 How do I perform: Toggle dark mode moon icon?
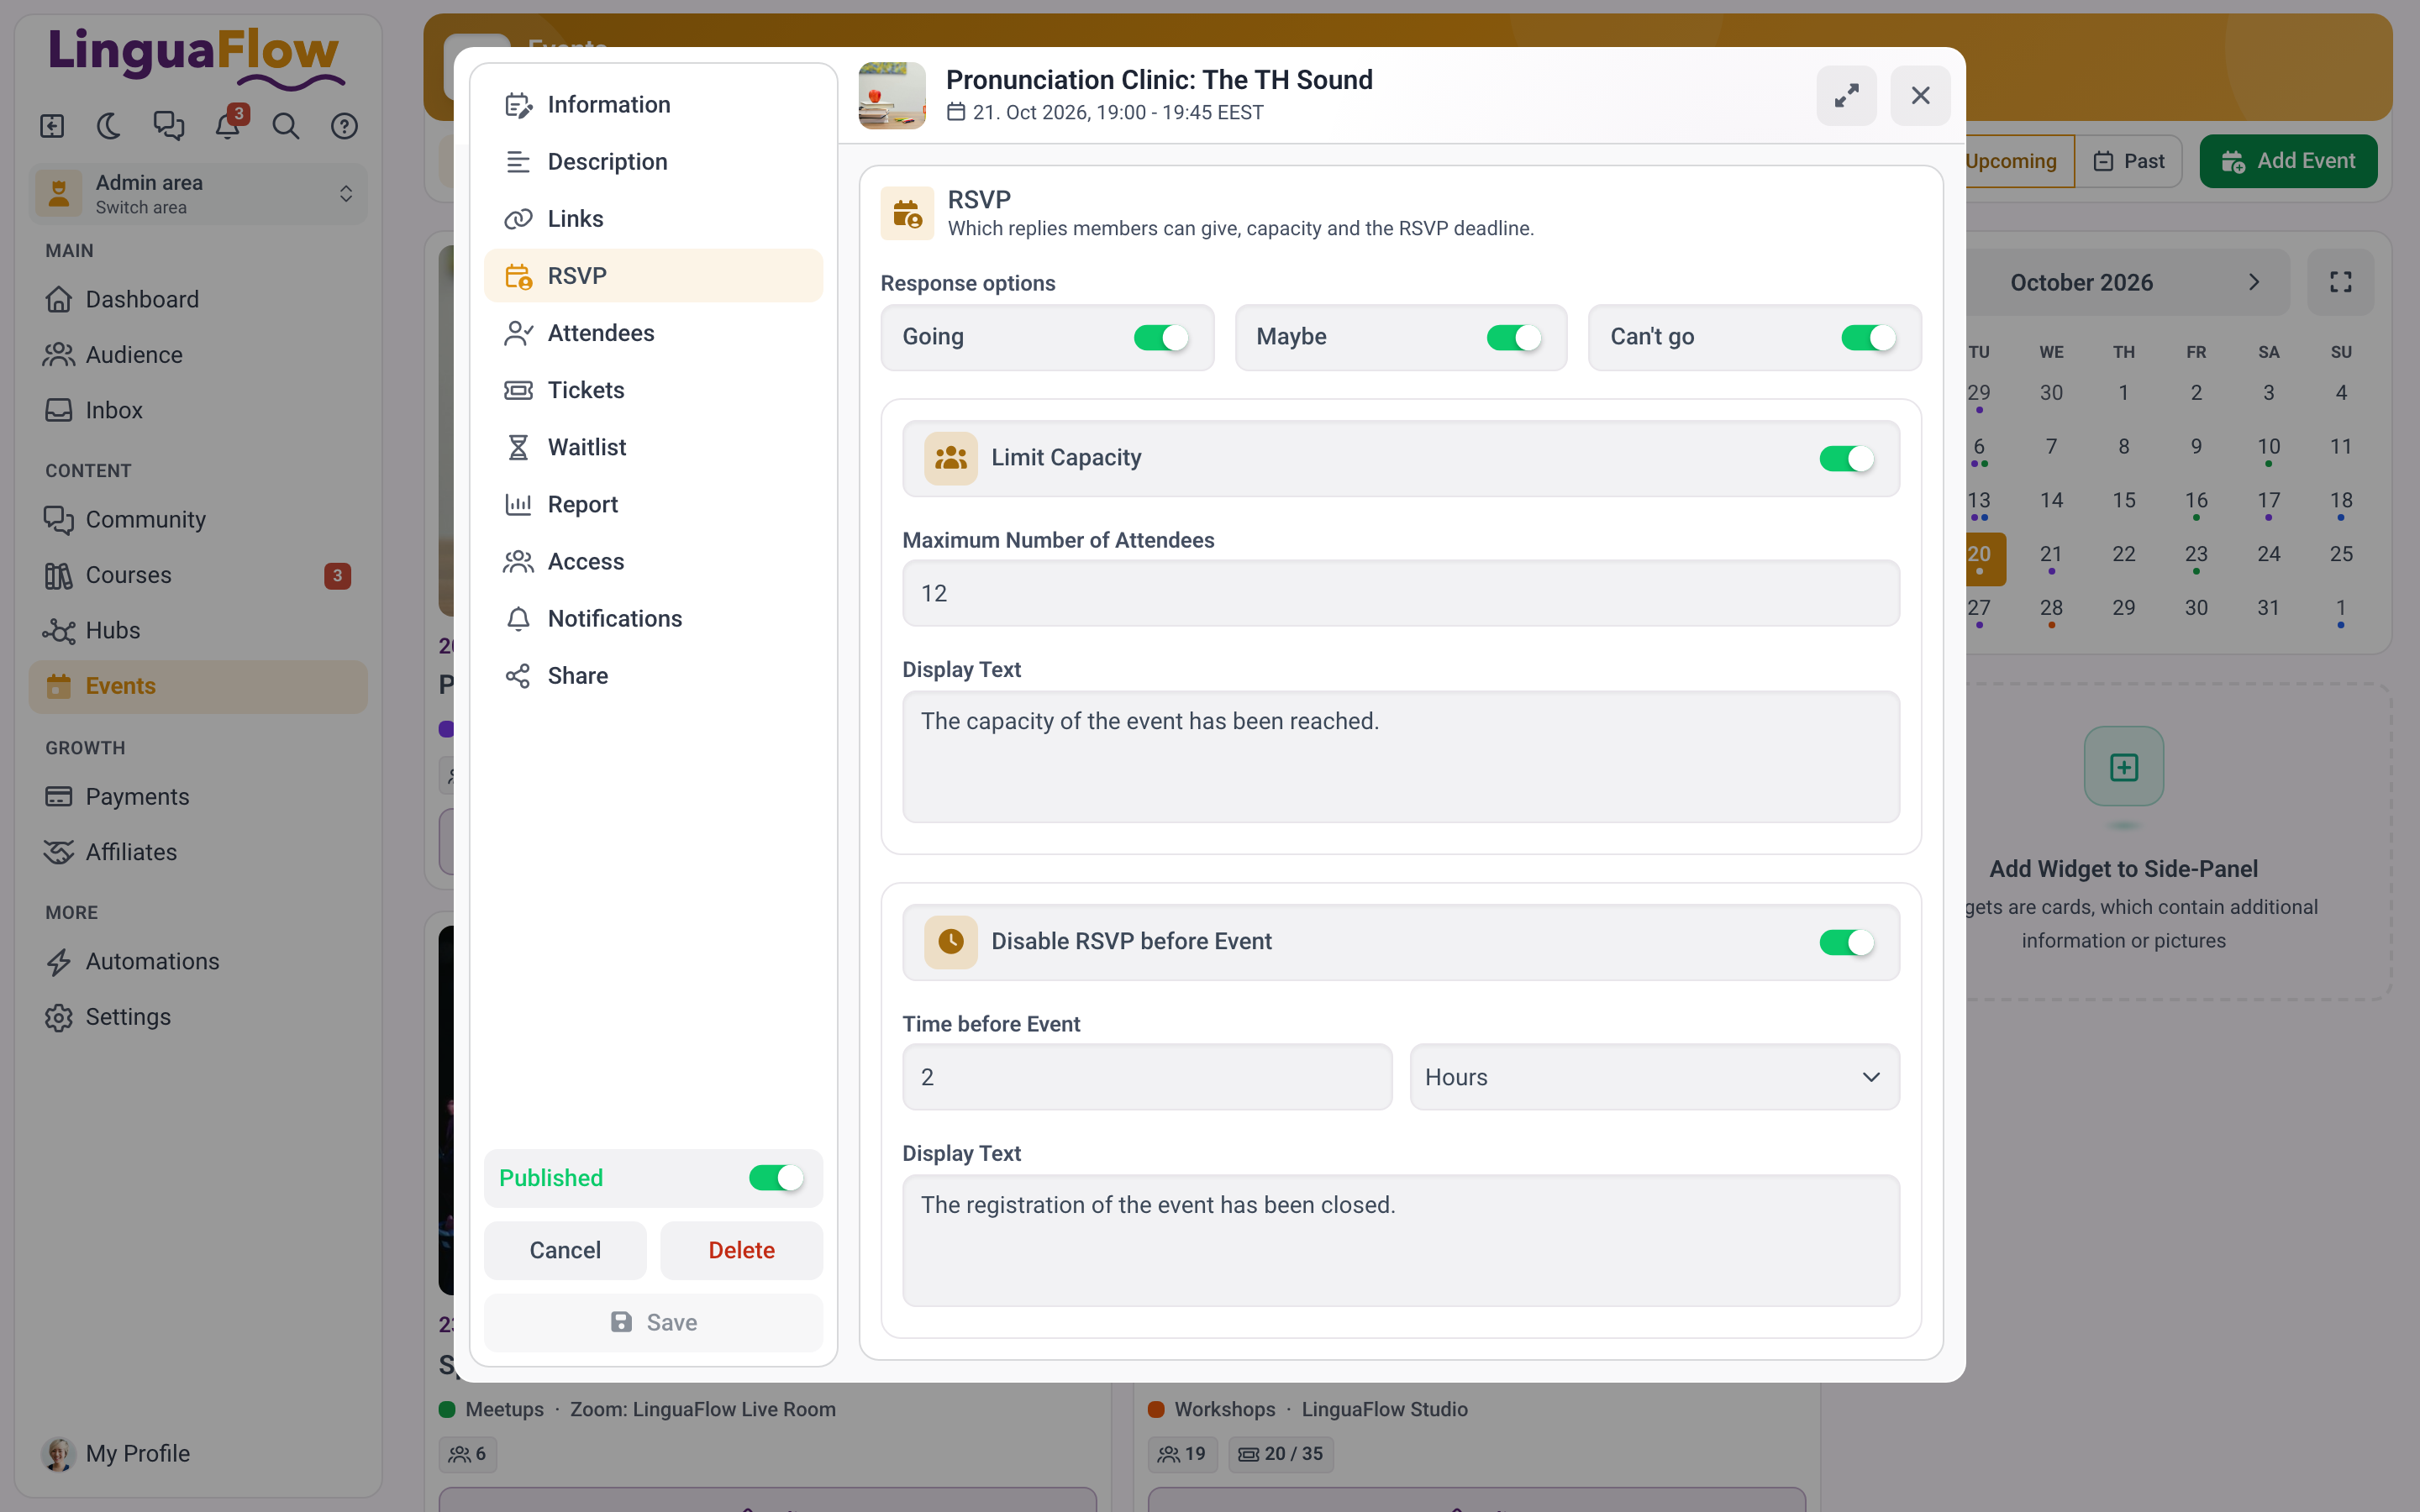click(x=109, y=126)
